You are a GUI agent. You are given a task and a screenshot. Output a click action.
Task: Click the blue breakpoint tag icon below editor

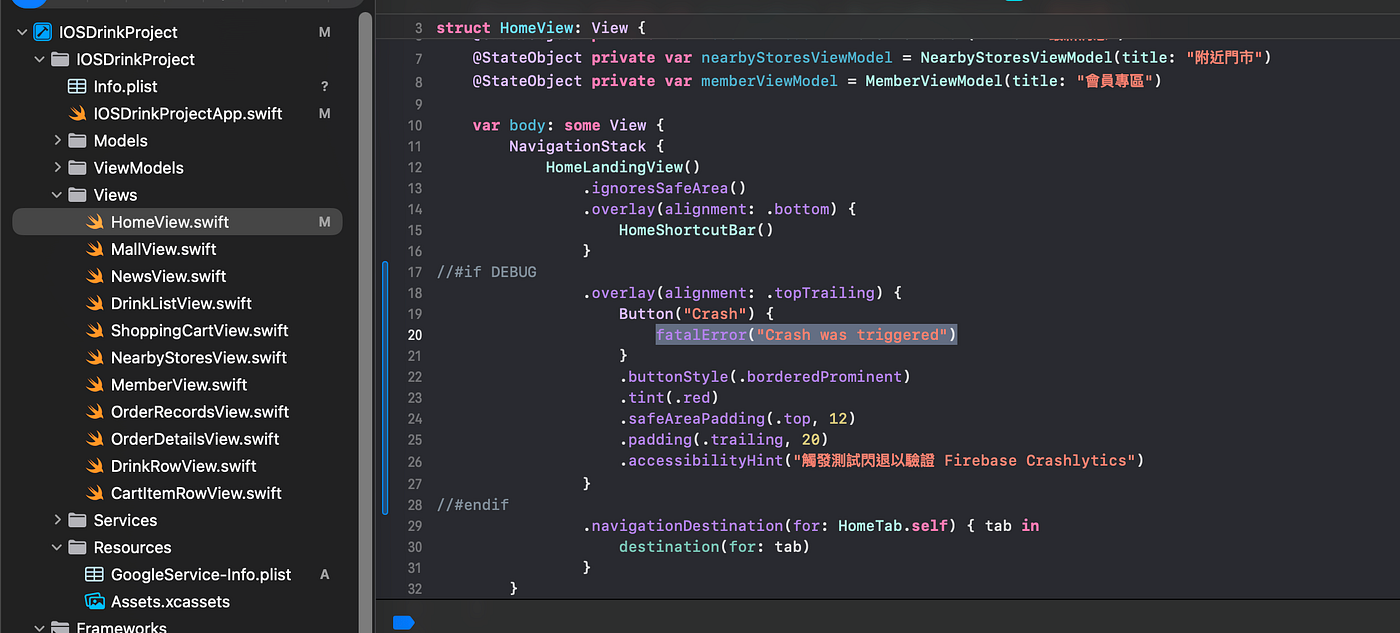[x=403, y=622]
